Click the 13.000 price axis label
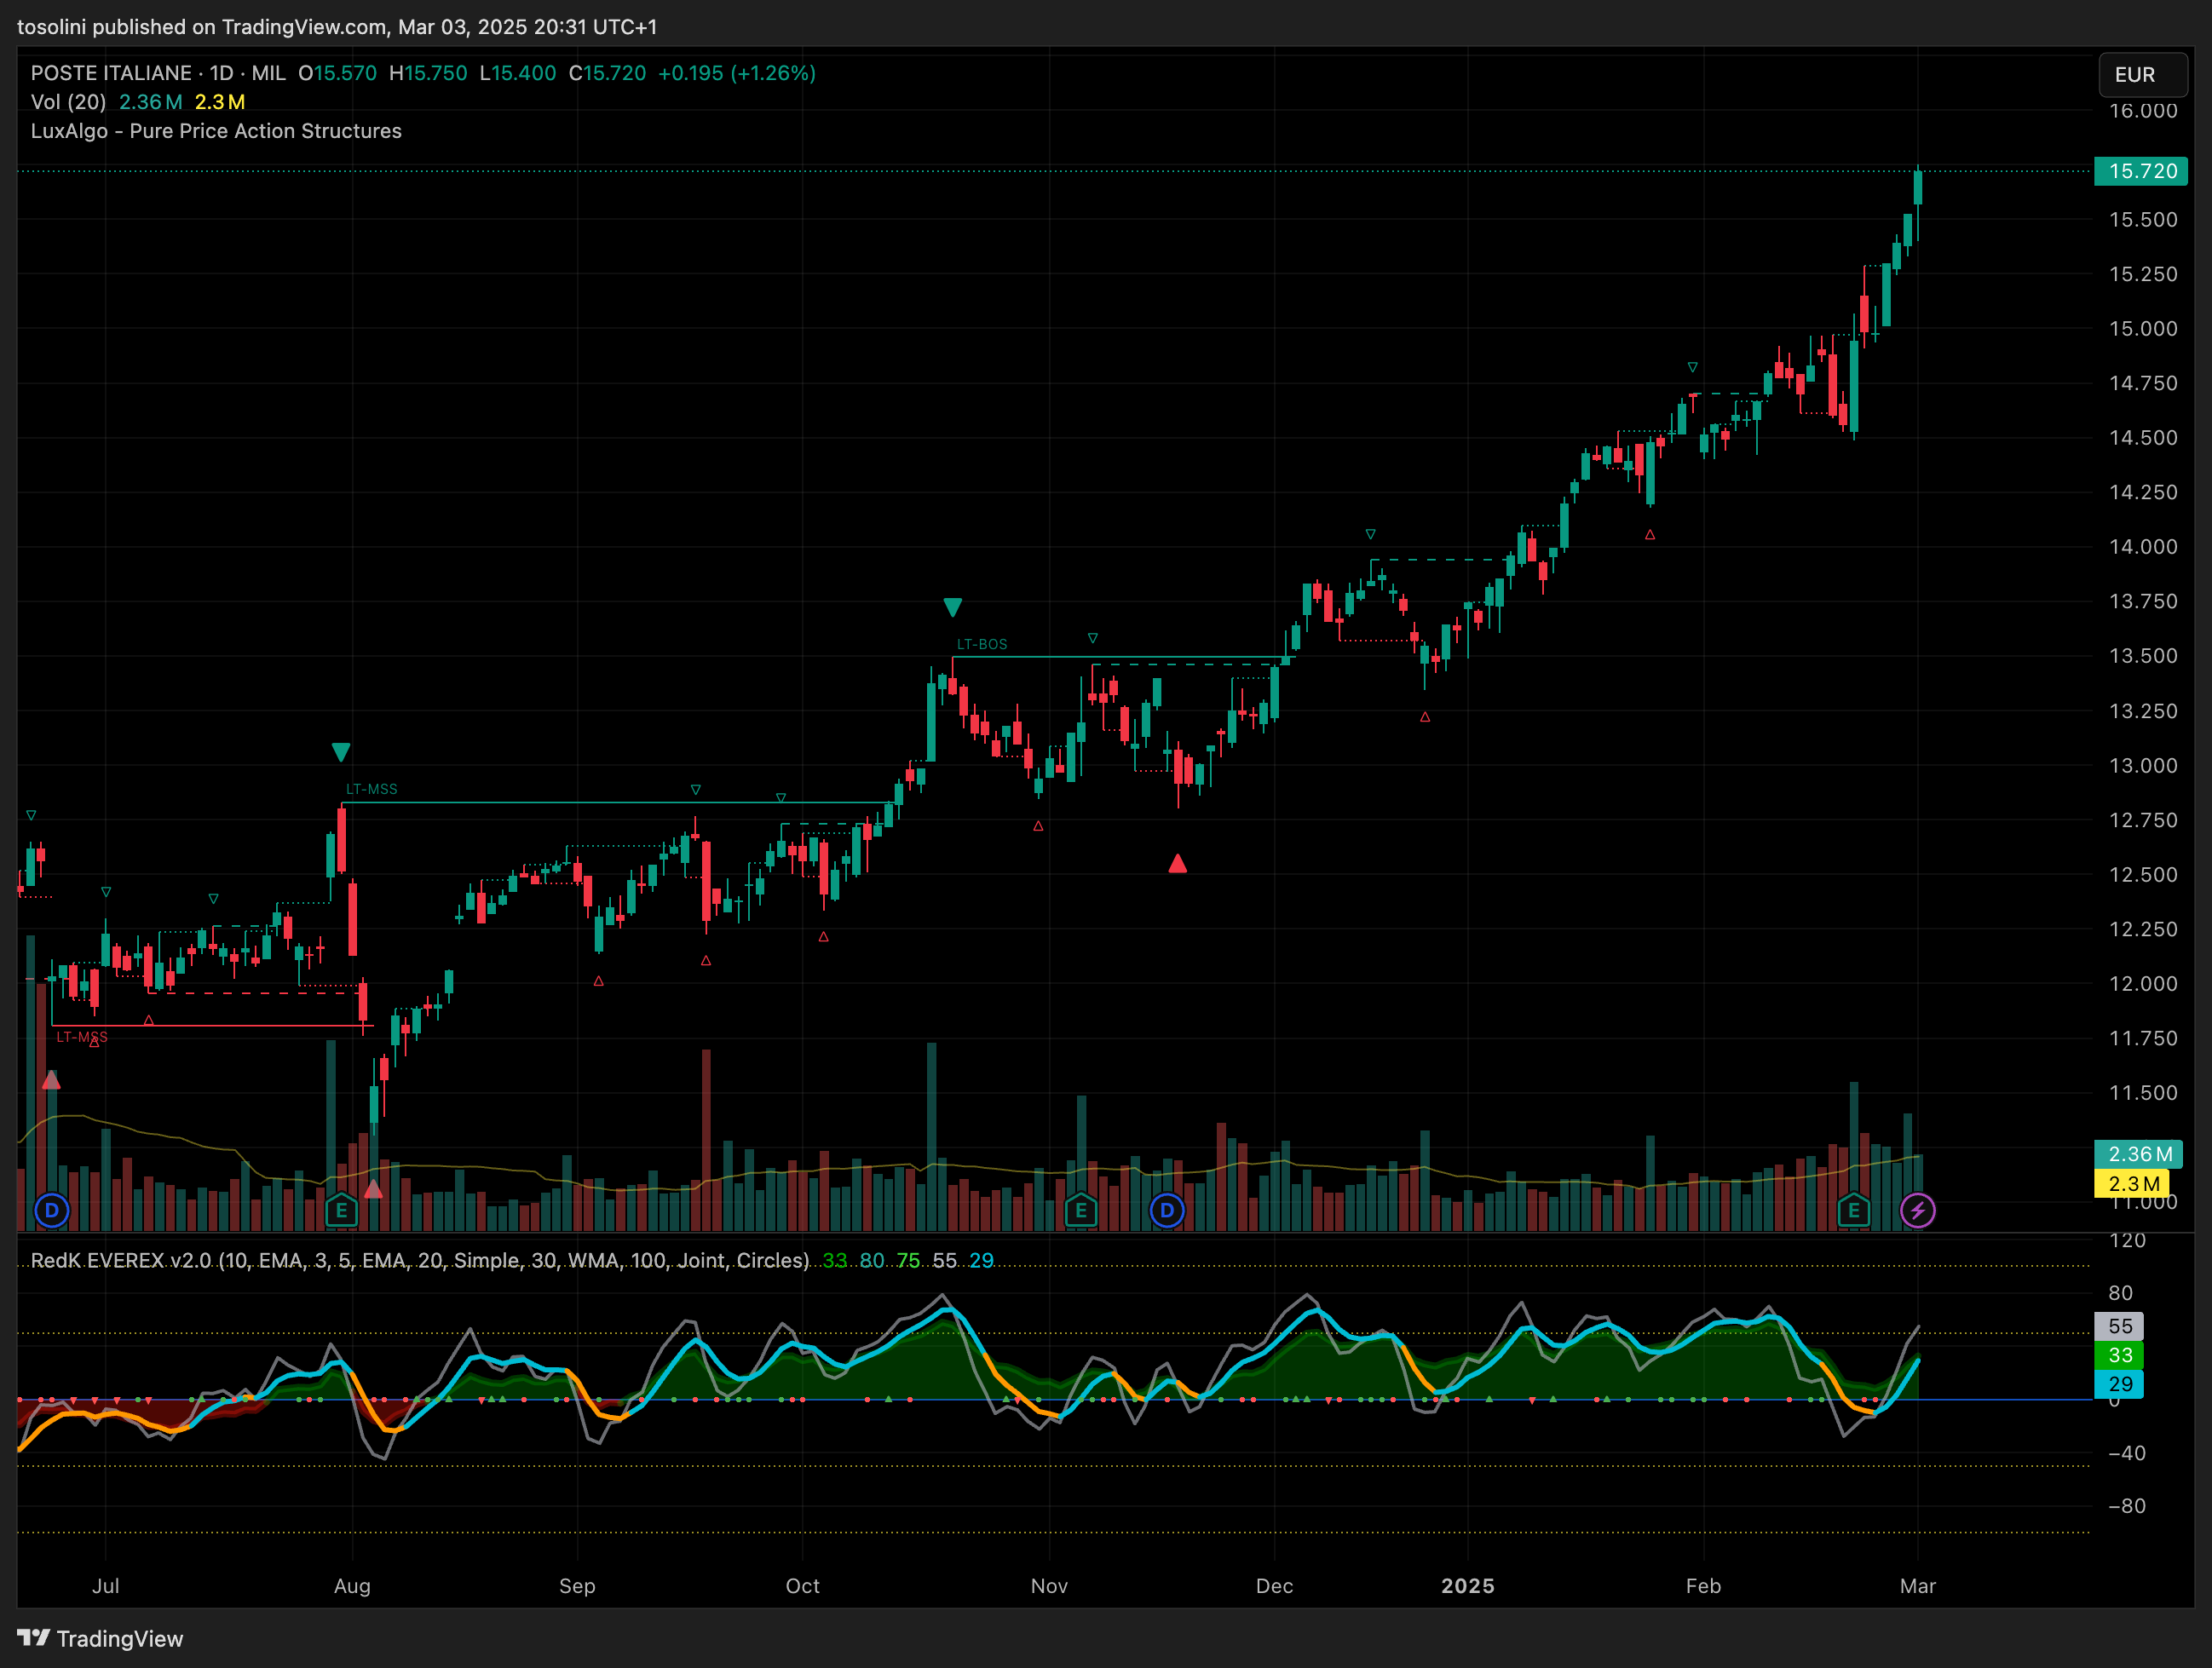Image resolution: width=2212 pixels, height=1668 pixels. tap(2142, 766)
